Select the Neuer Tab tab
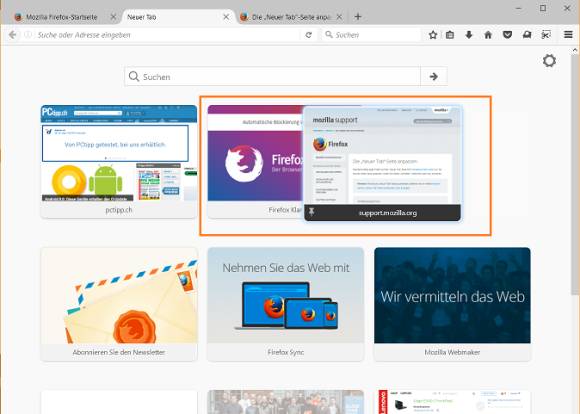Screen dimensions: 580x414 178,17
